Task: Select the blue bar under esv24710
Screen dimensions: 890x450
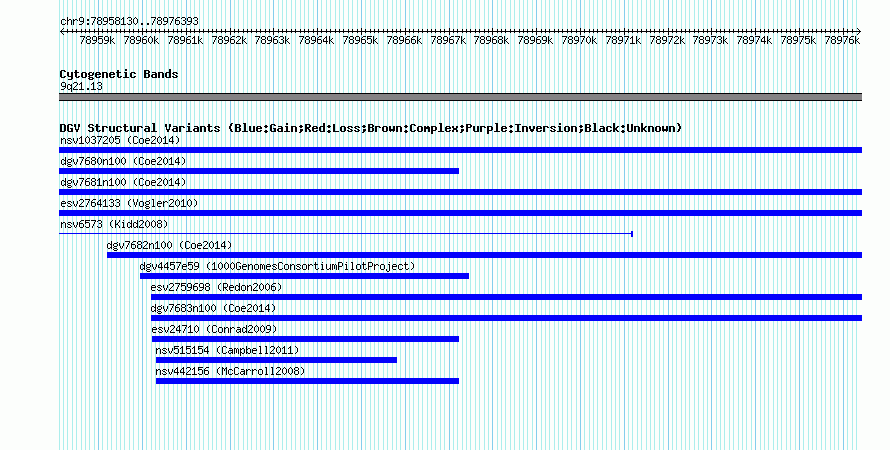Action: [x=305, y=339]
